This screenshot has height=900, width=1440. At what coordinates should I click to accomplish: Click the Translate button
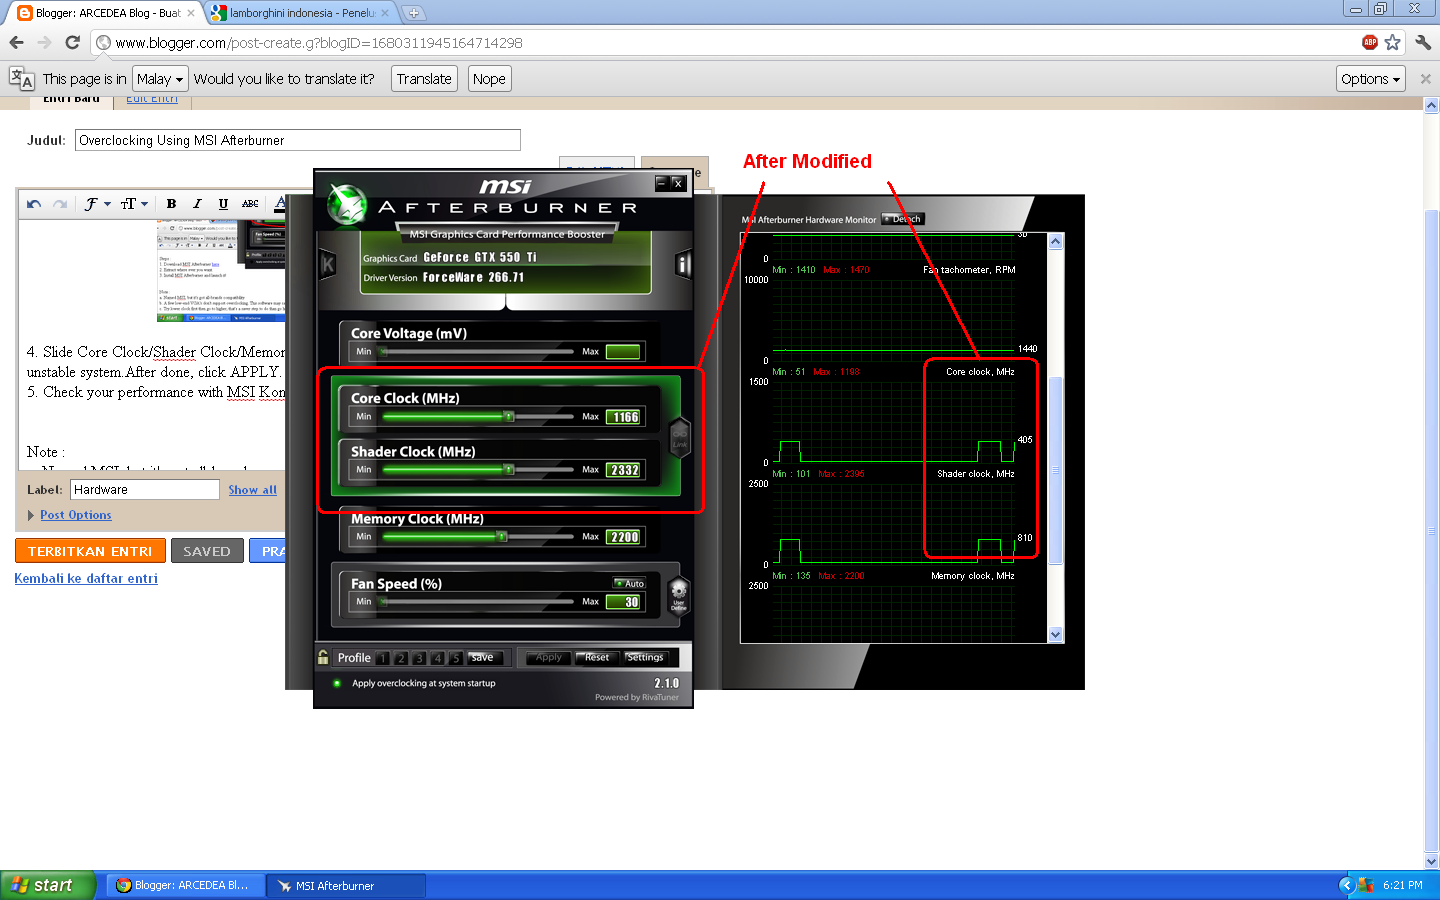pyautogui.click(x=424, y=79)
